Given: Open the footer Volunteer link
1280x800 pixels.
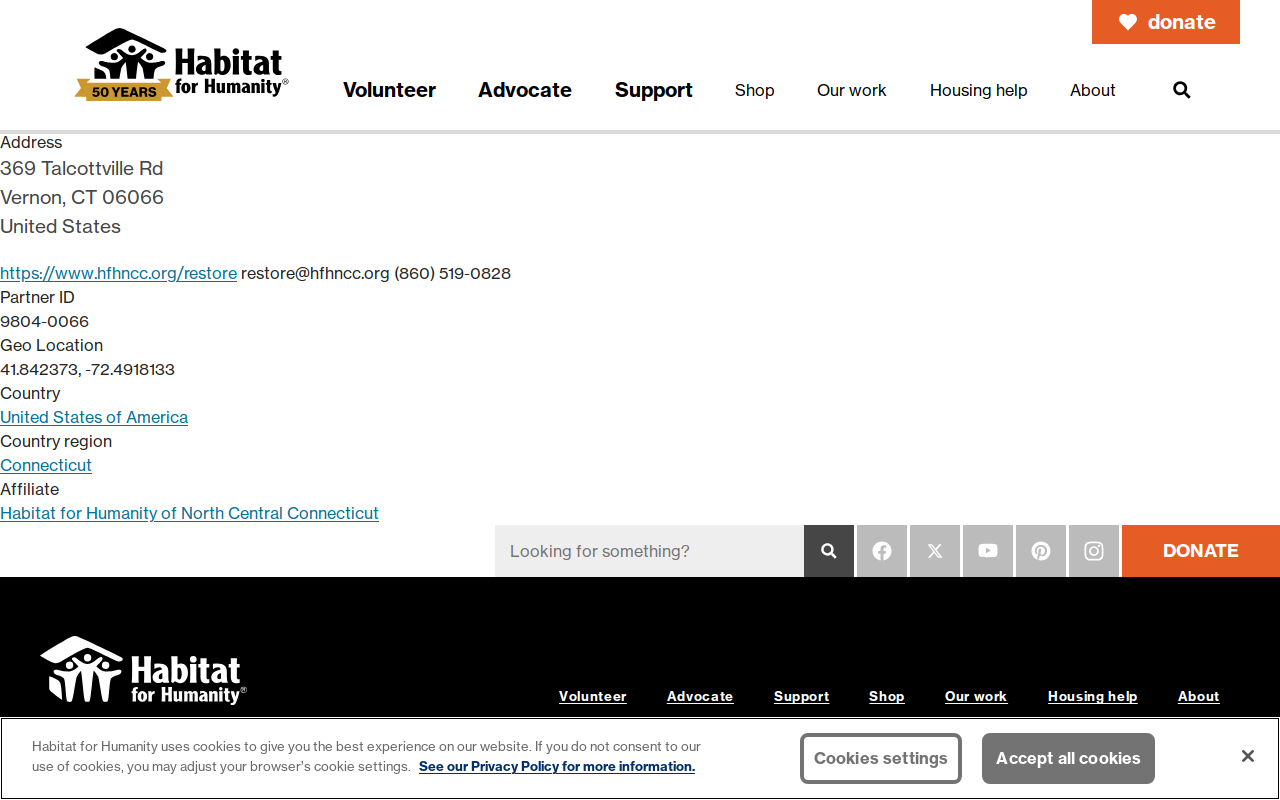Looking at the screenshot, I should [x=593, y=696].
